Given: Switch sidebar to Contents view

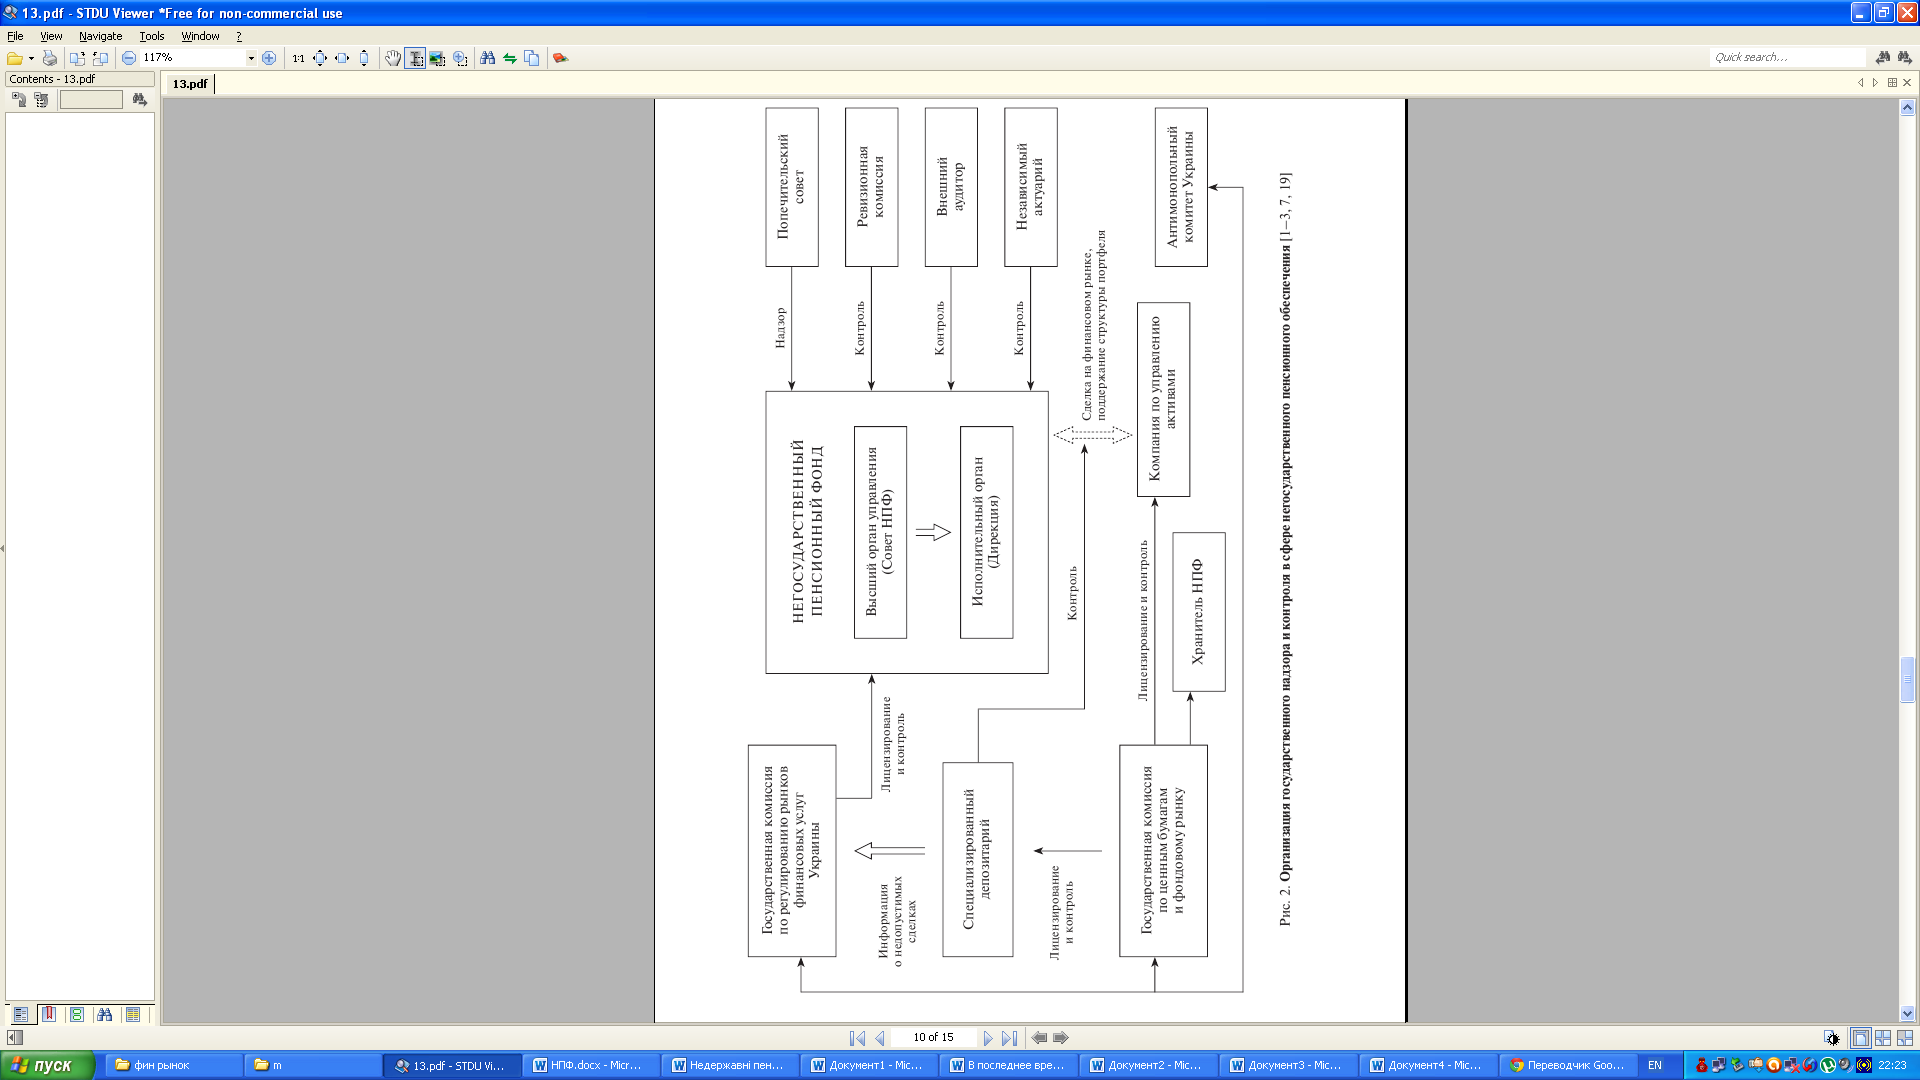Looking at the screenshot, I should click(21, 1014).
